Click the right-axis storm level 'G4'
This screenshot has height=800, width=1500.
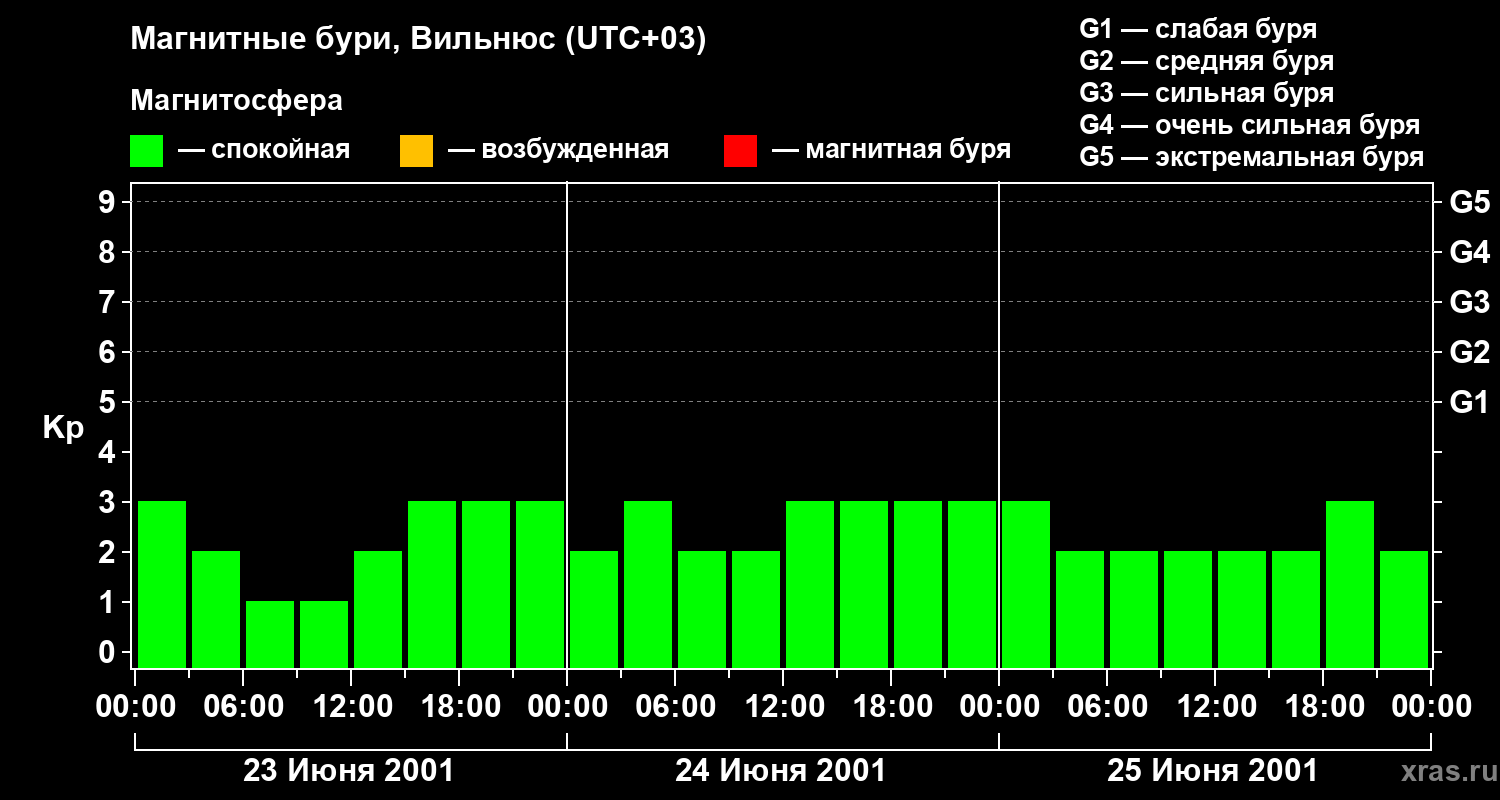click(x=1469, y=252)
